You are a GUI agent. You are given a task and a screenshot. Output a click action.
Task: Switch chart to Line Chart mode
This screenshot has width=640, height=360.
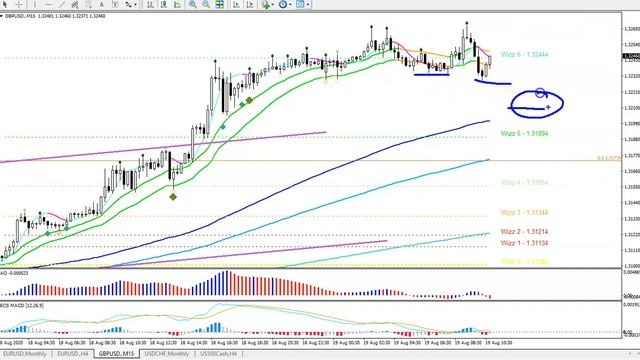point(178,4)
